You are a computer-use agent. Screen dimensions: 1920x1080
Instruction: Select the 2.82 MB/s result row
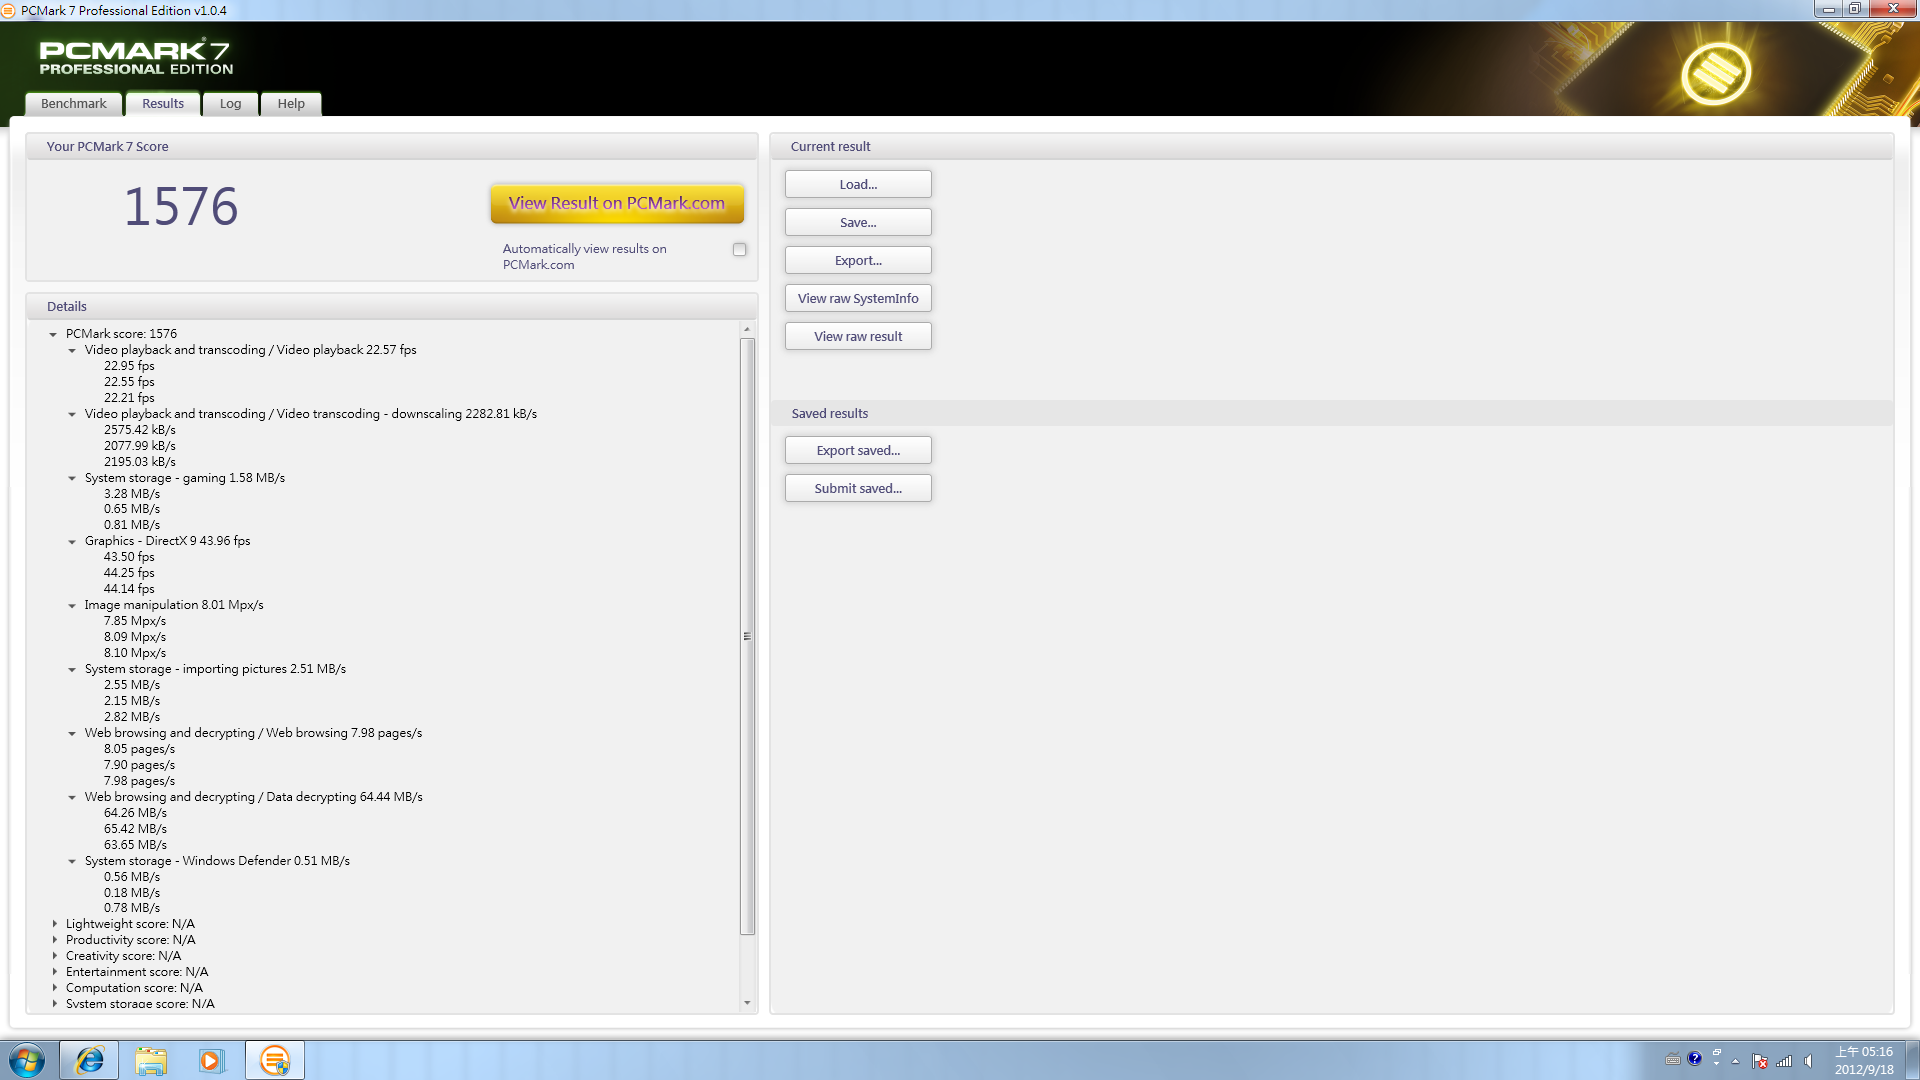(132, 717)
